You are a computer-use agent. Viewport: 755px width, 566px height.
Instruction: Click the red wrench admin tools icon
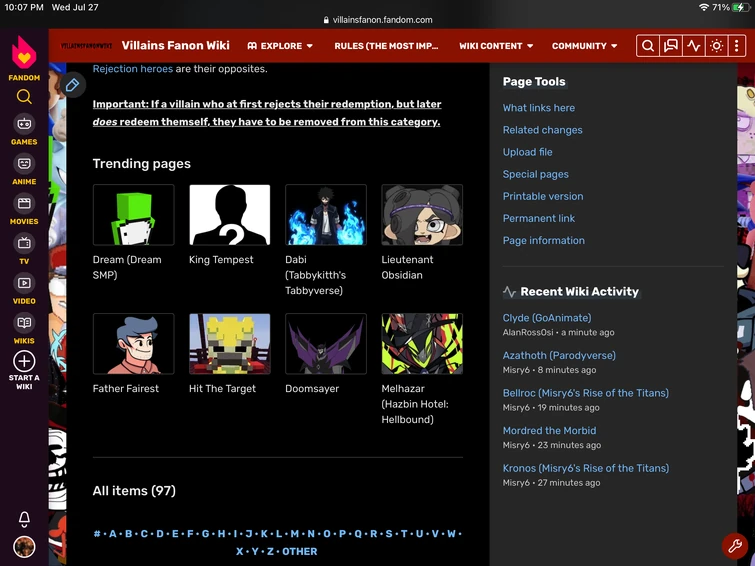735,546
